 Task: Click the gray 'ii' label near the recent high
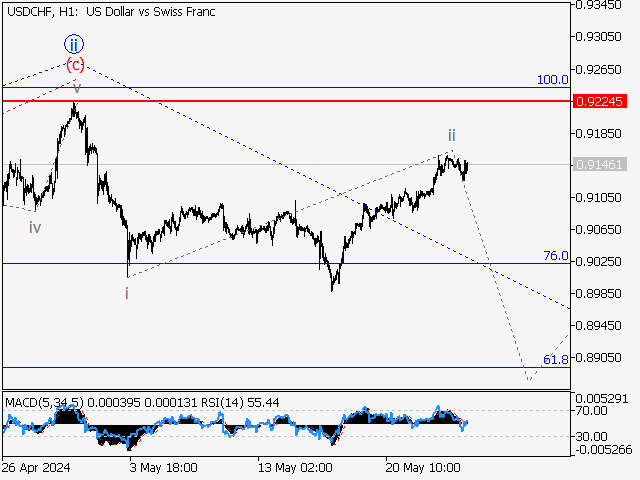(x=451, y=135)
